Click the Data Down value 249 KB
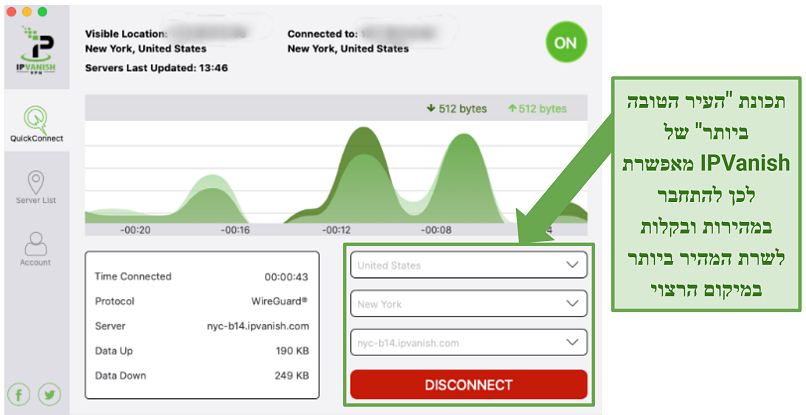 pos(291,375)
